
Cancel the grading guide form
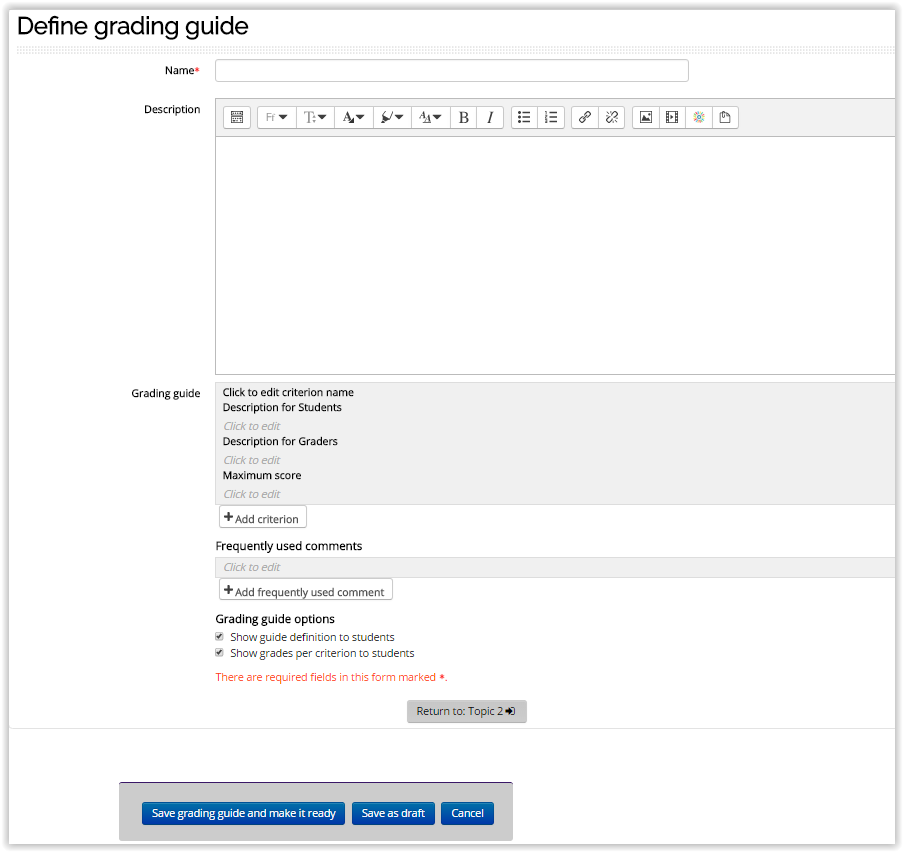pos(467,813)
